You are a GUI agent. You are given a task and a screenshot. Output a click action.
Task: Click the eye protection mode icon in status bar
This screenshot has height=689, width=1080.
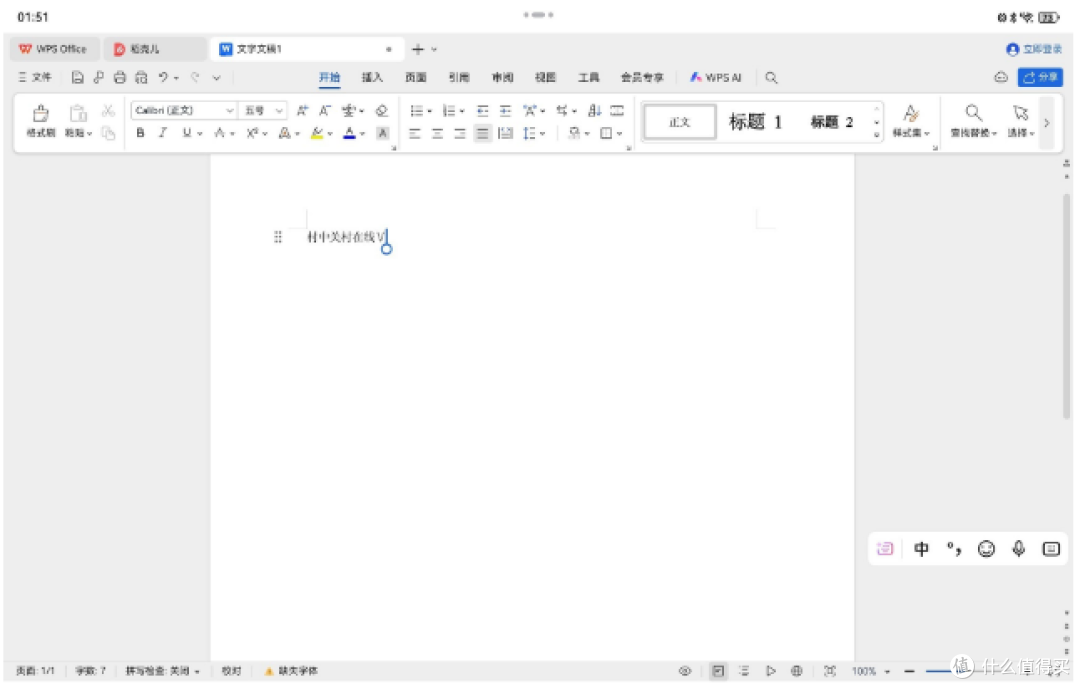(685, 670)
